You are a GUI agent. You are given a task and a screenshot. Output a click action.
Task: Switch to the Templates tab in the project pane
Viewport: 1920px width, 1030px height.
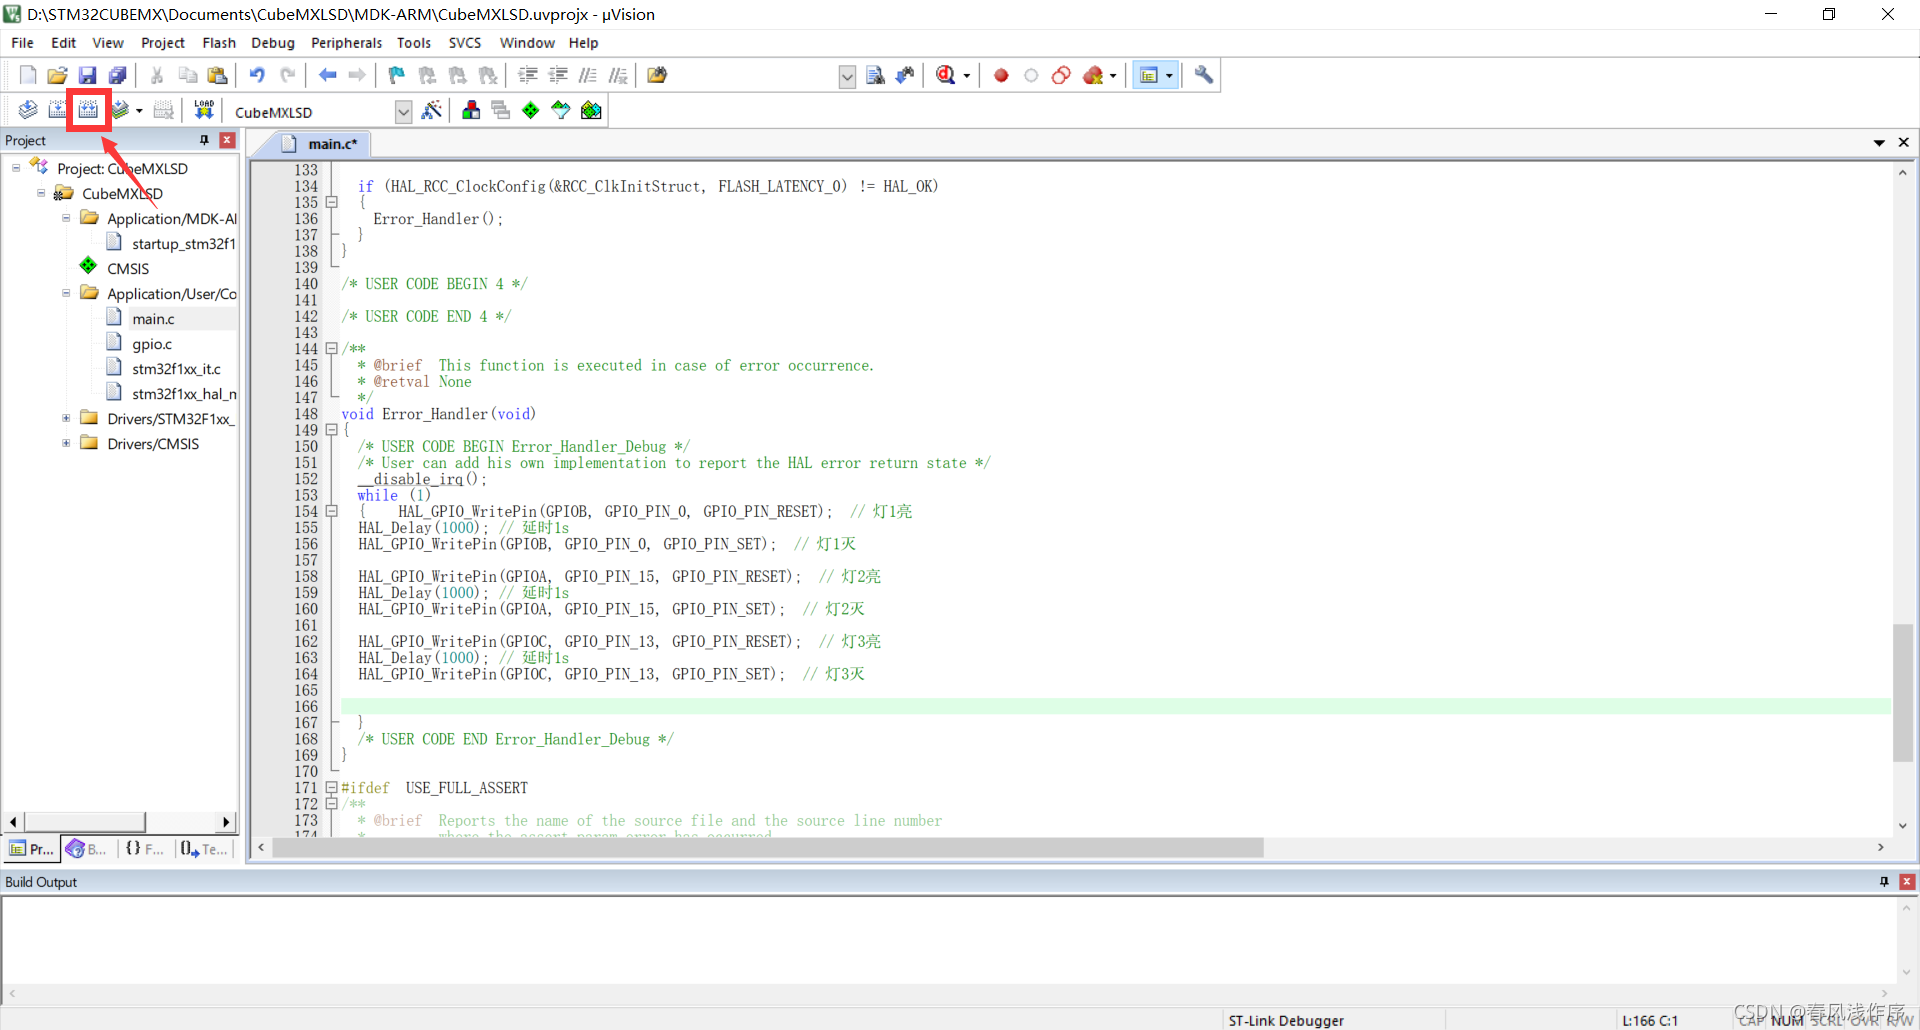tap(204, 849)
